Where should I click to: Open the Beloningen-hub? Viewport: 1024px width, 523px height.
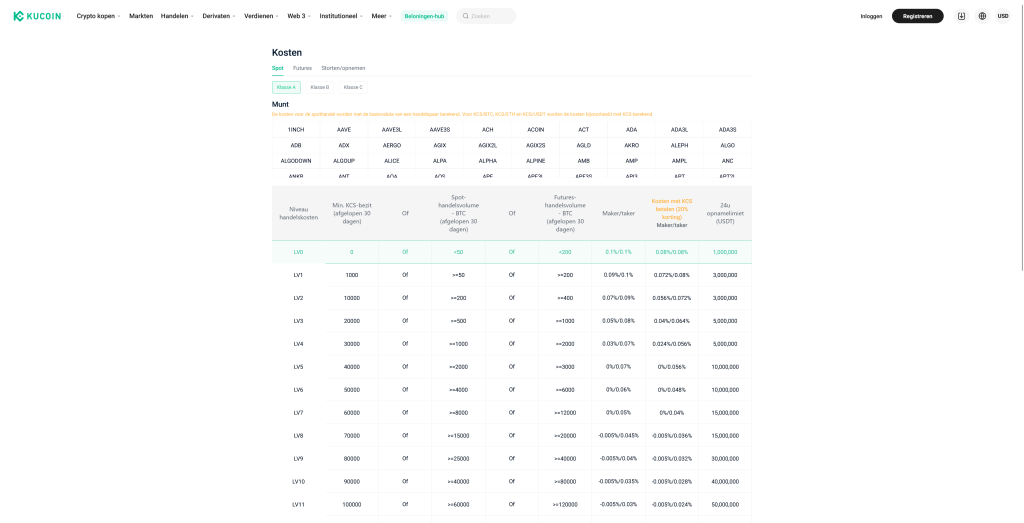coord(424,16)
